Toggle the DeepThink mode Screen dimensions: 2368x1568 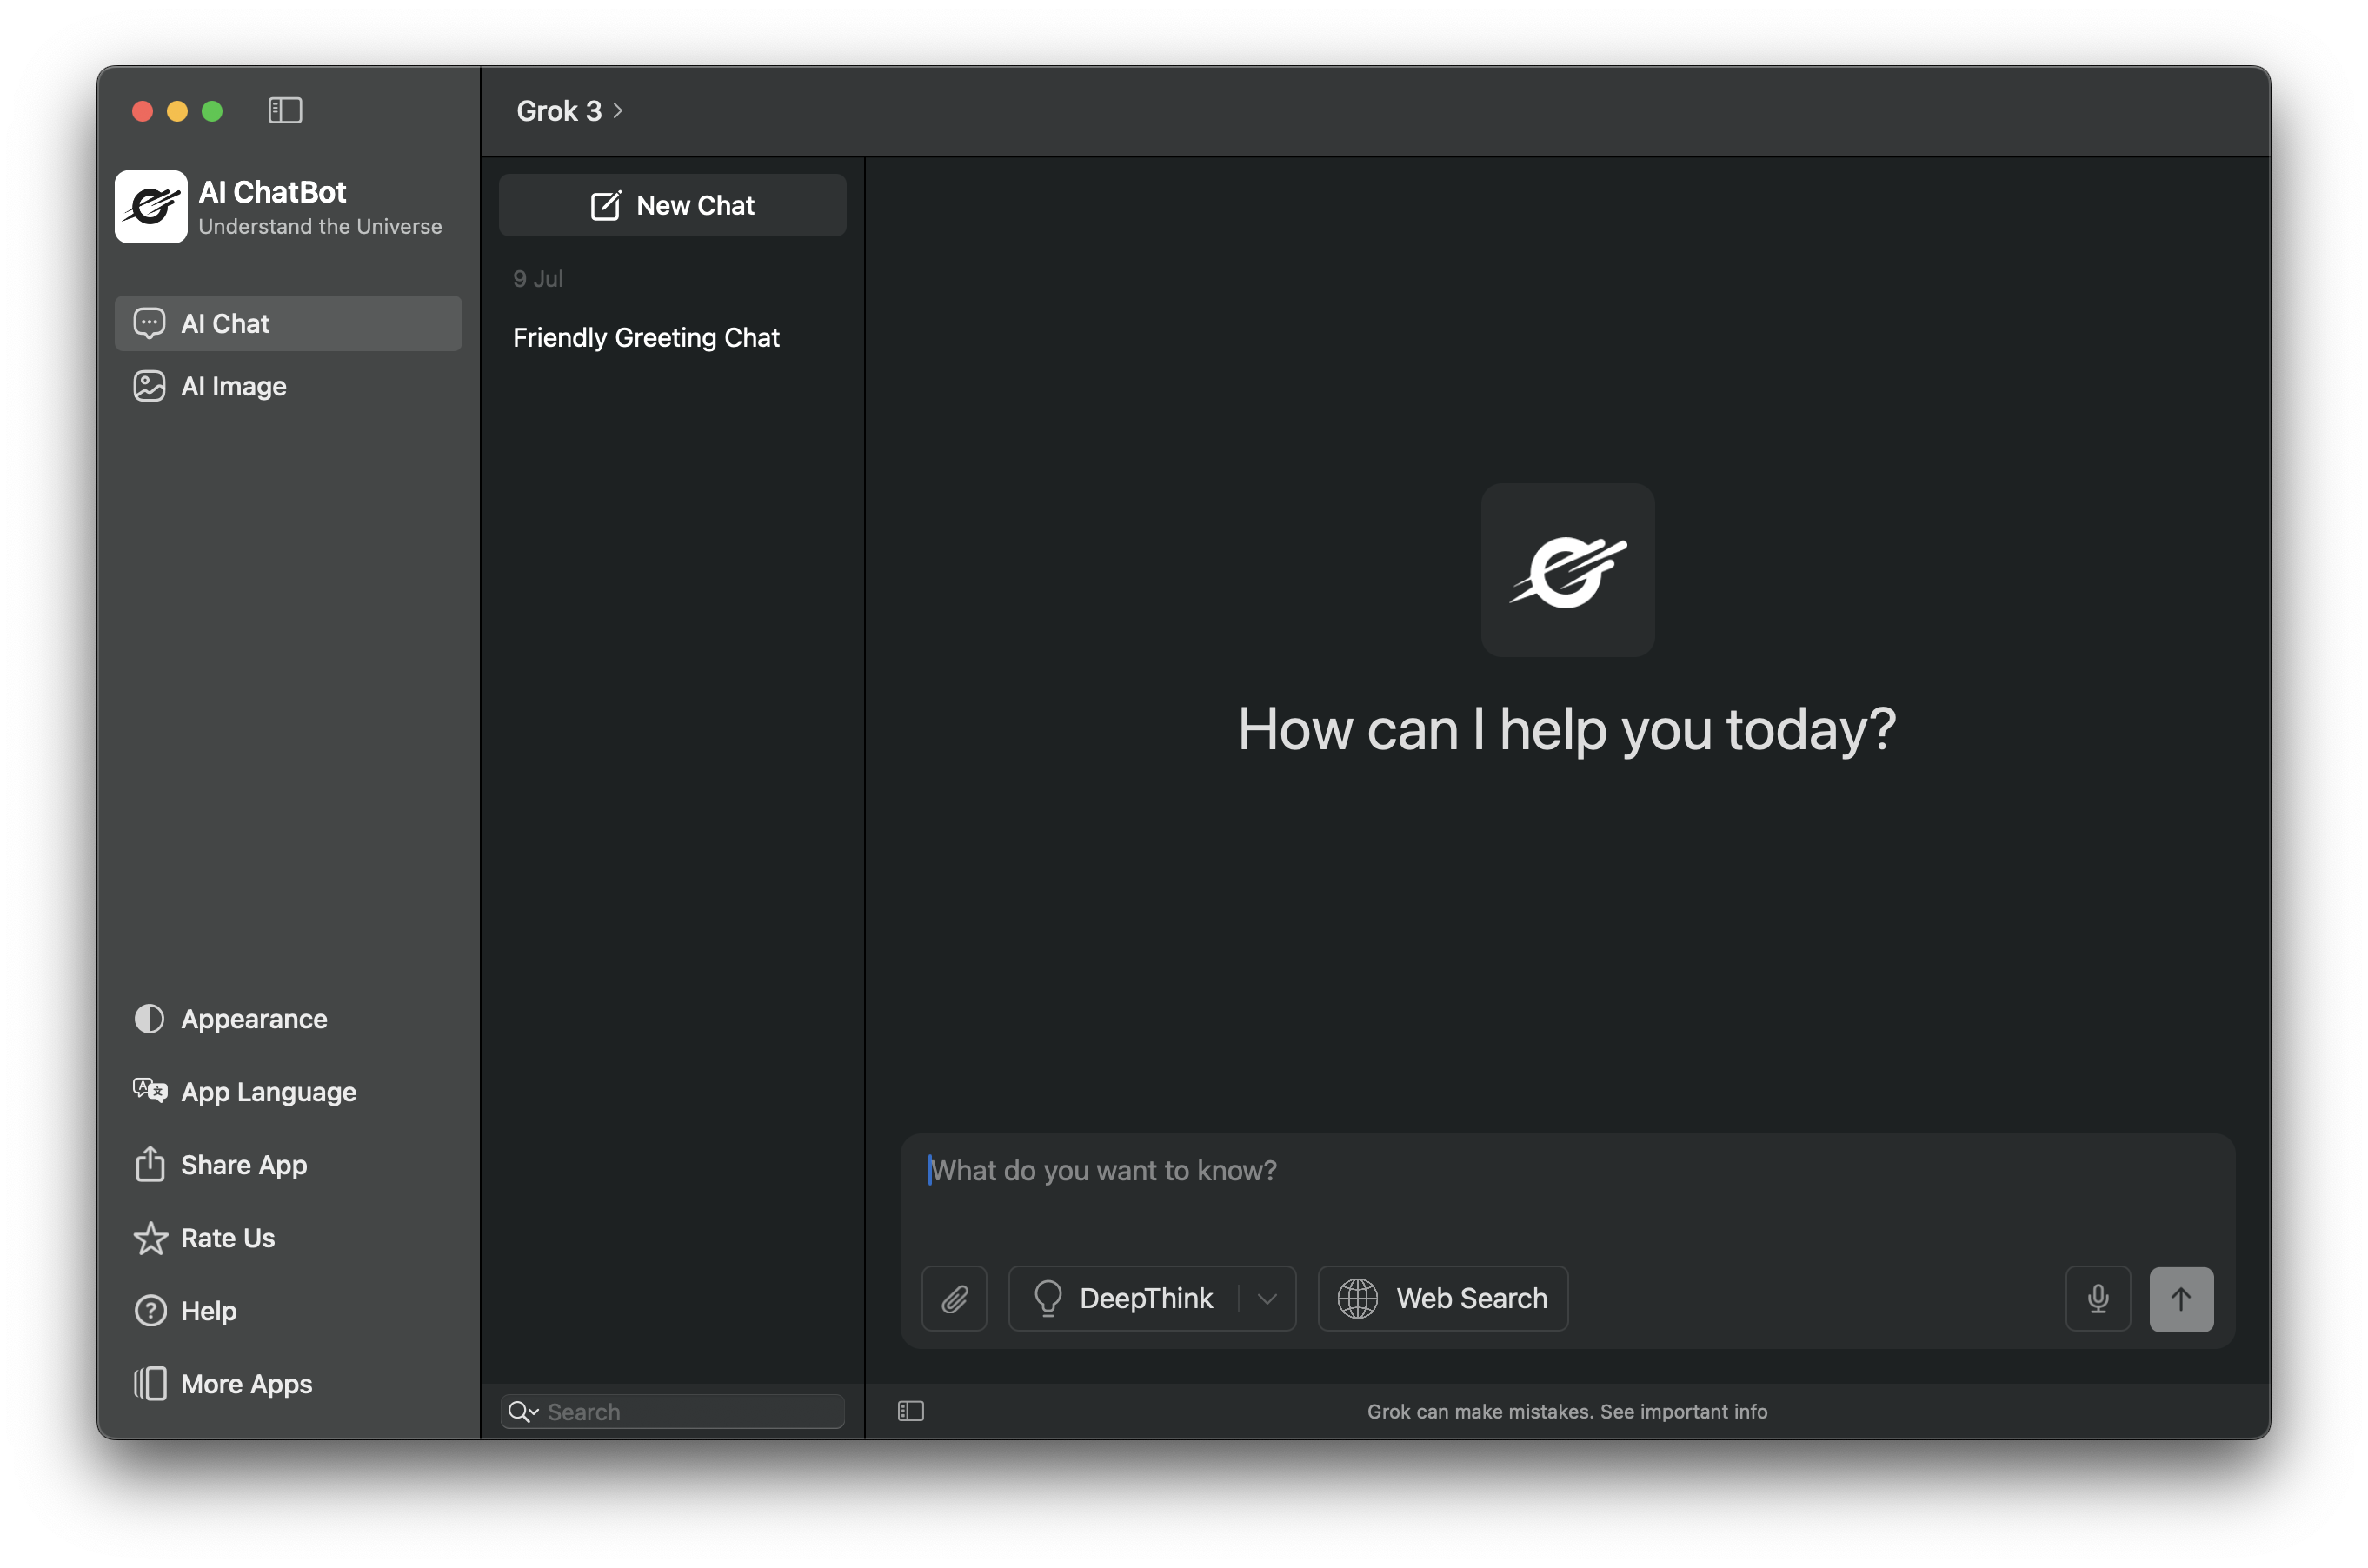tap(1124, 1299)
